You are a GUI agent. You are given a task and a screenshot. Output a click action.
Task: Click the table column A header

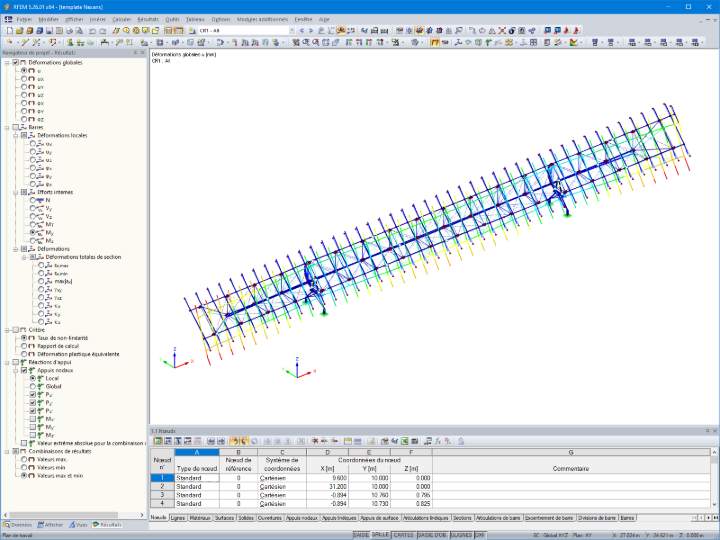coord(197,453)
